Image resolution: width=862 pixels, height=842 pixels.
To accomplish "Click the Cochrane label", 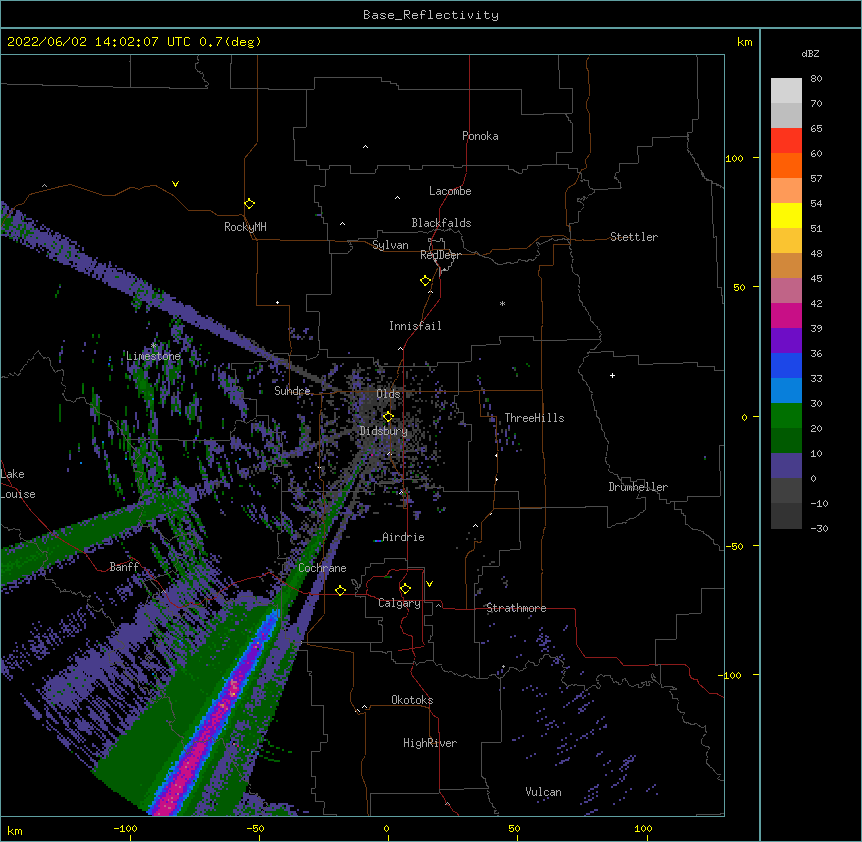I will click(x=322, y=568).
